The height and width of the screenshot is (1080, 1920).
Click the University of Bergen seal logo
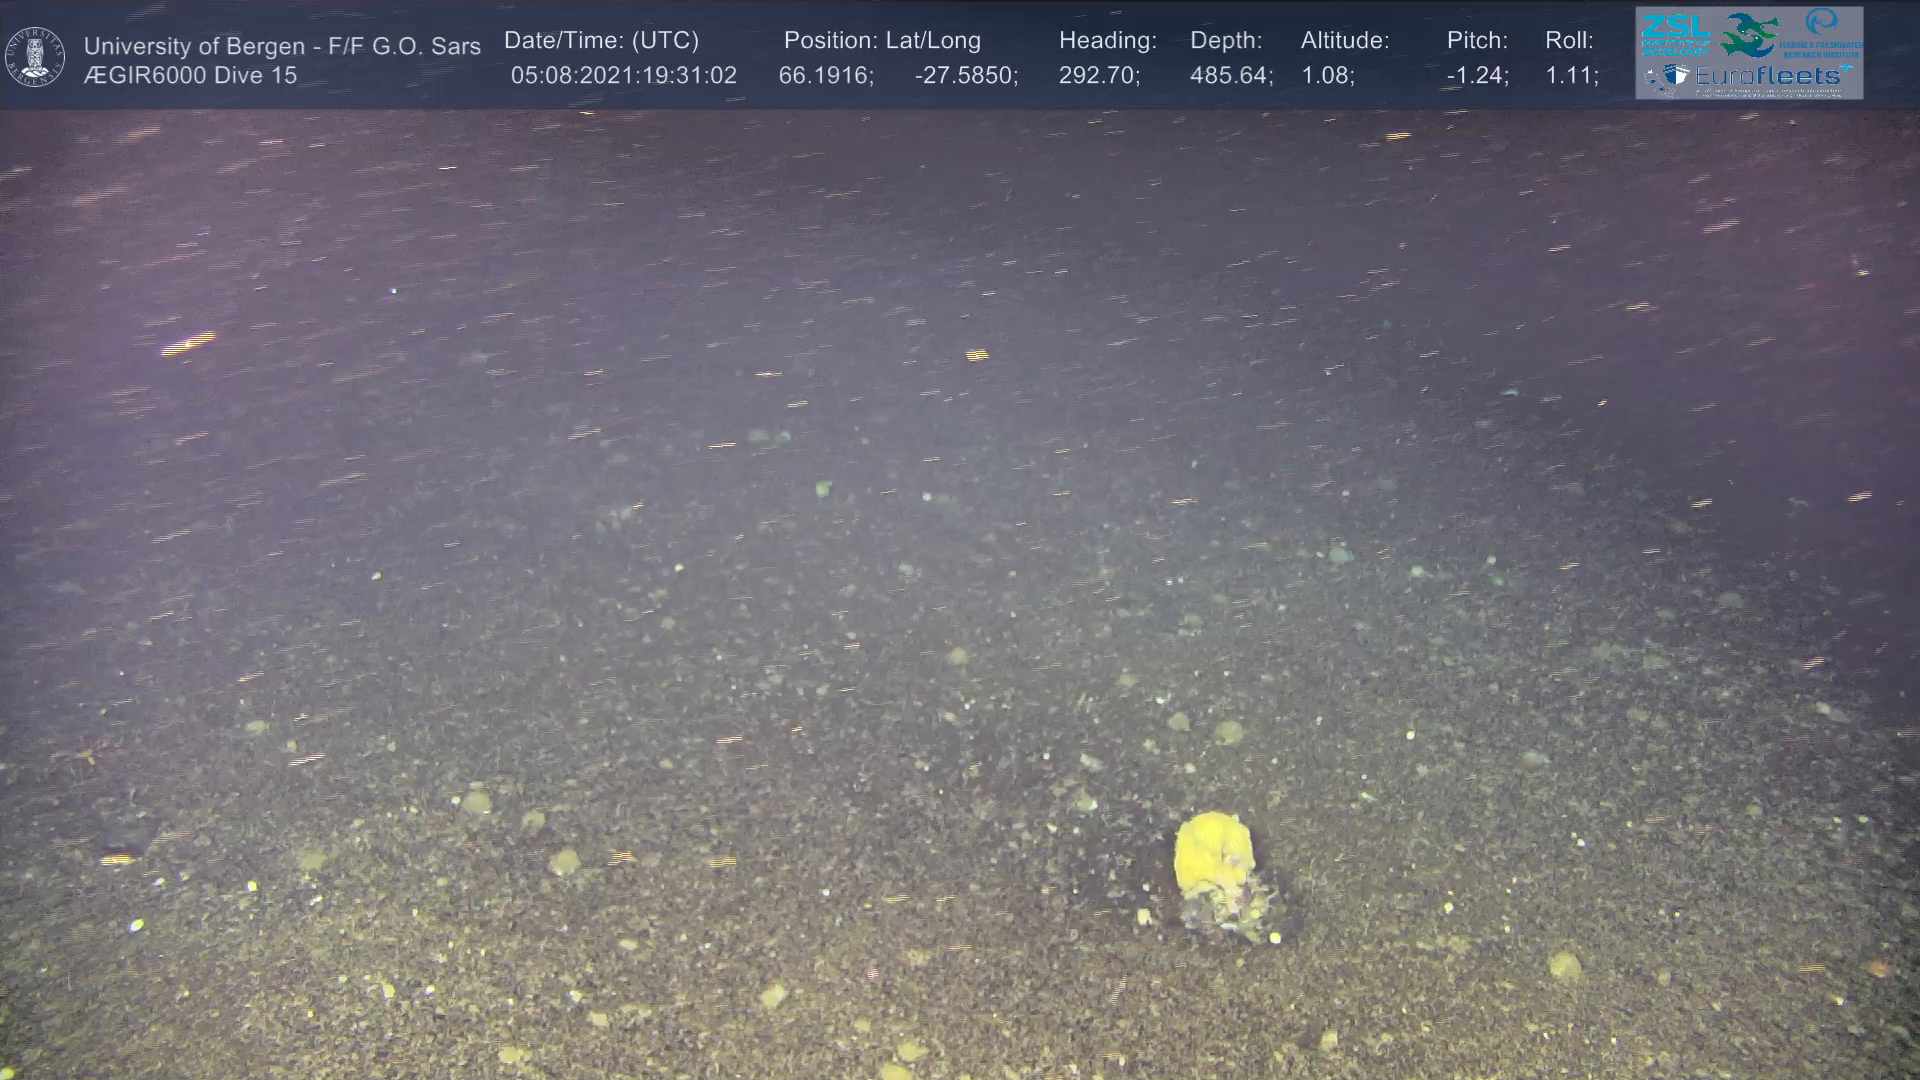(35, 56)
